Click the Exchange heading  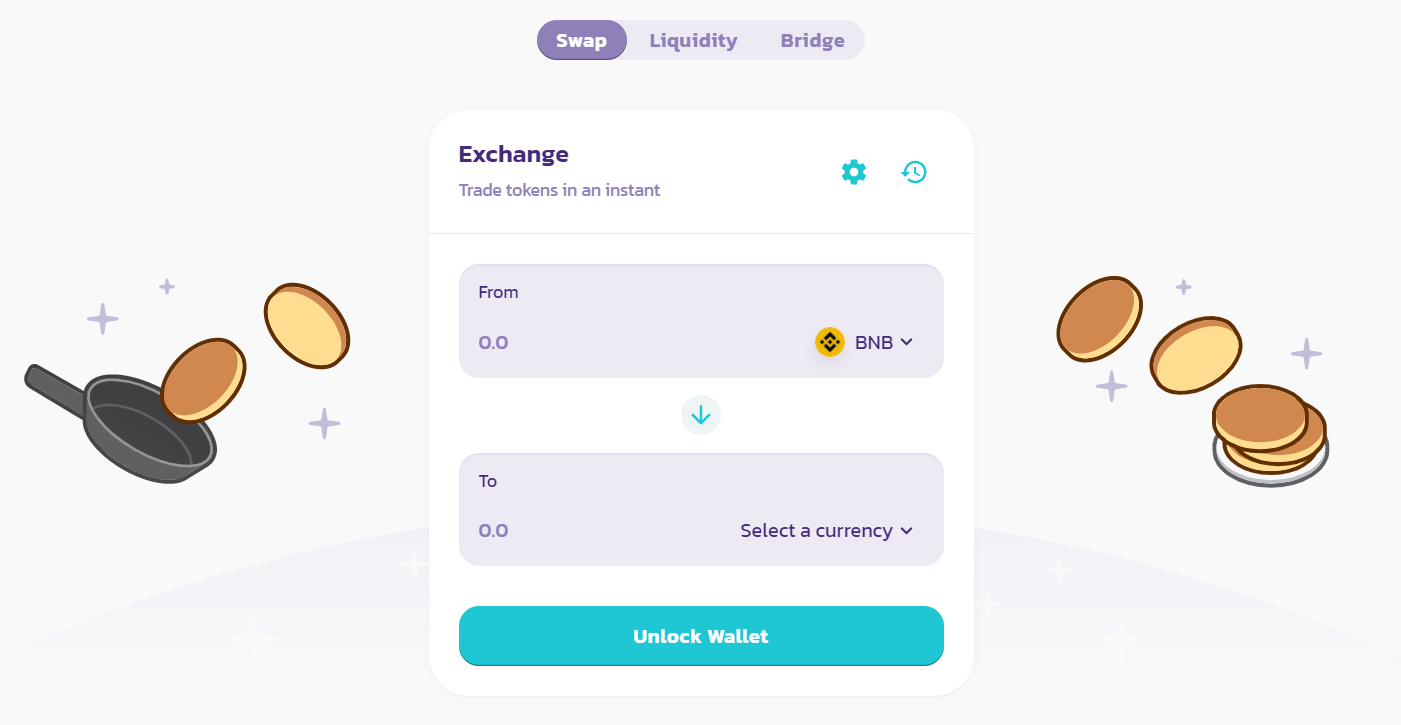coord(514,154)
